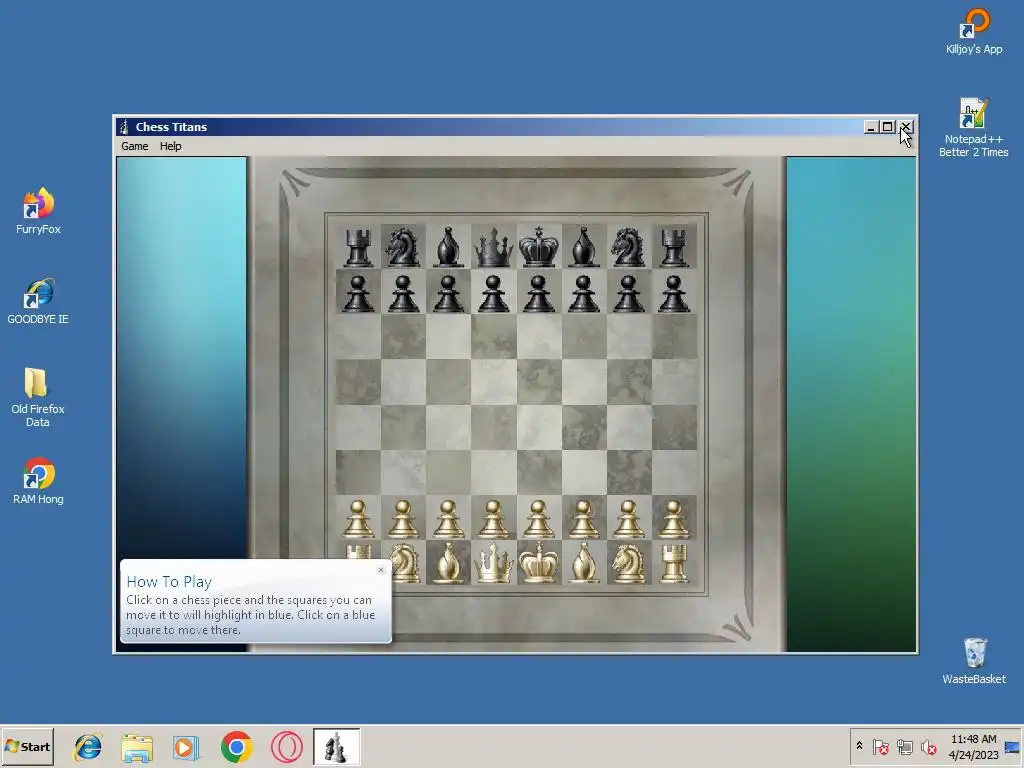
Task: Select the white pawn in front of king
Action: 538,519
